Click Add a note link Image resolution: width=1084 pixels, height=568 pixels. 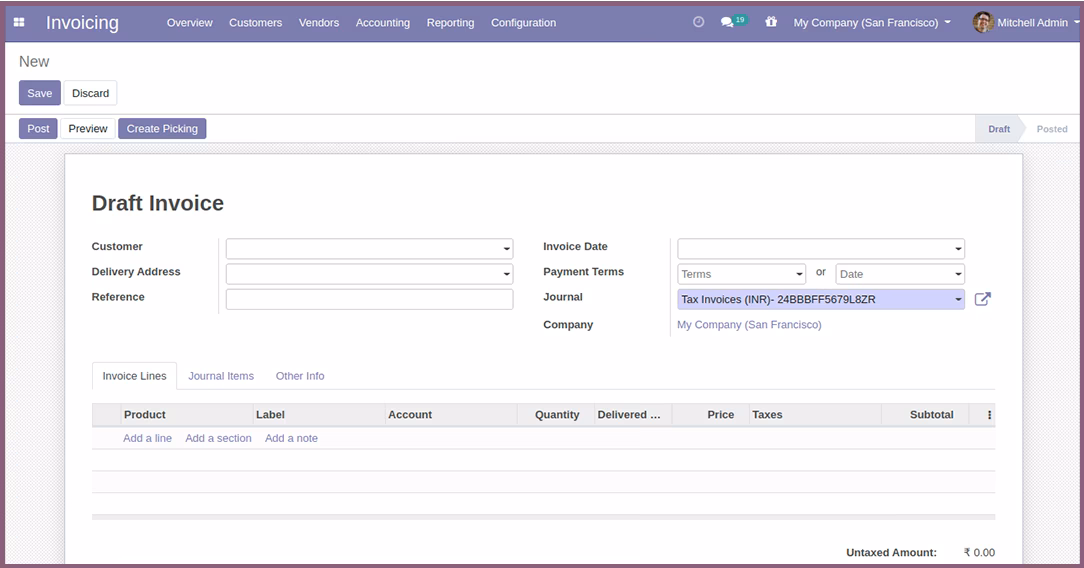(291, 438)
